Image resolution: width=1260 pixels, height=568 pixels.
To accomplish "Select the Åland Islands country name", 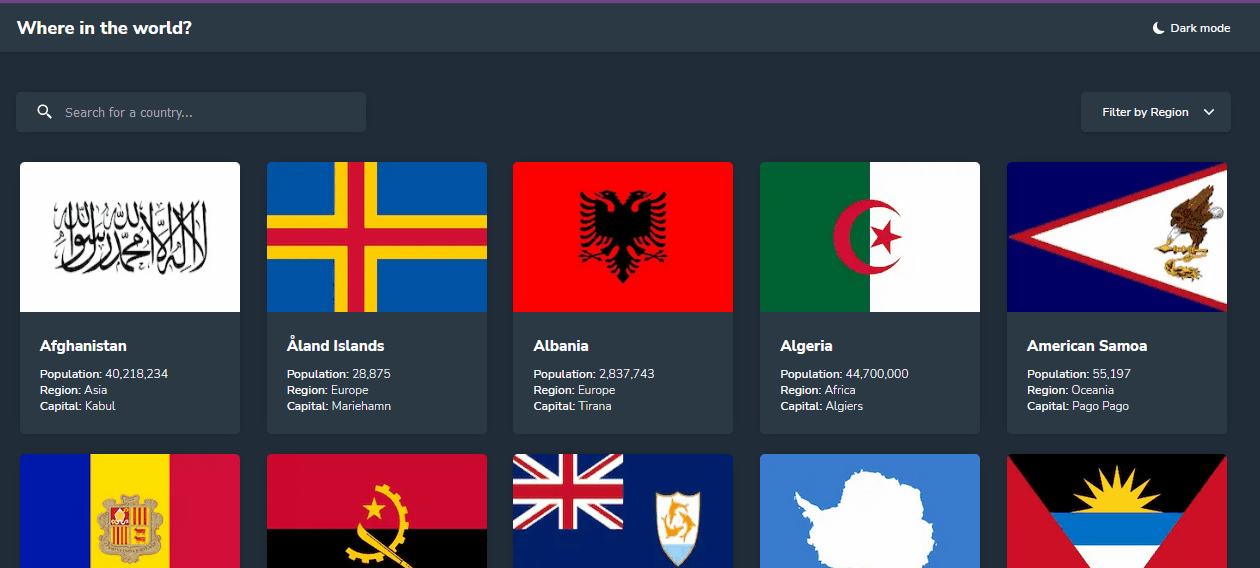I will 336,346.
